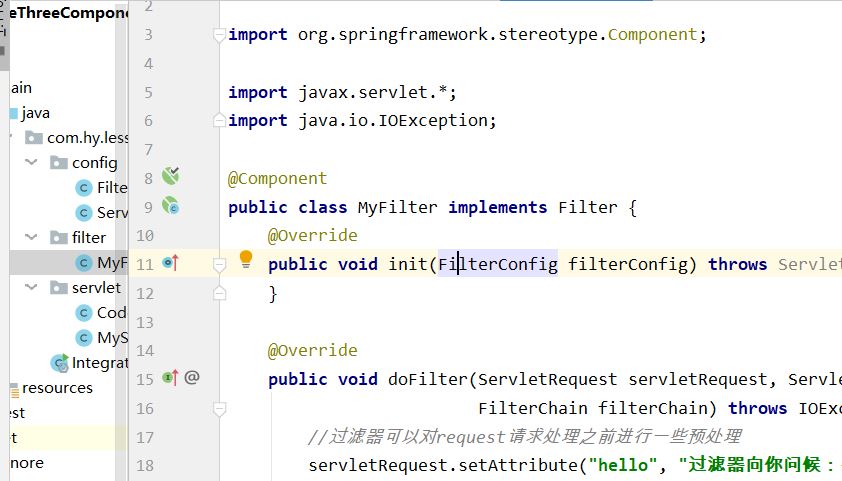Collapse the config folder in project tree
842x481 pixels.
click(31, 162)
